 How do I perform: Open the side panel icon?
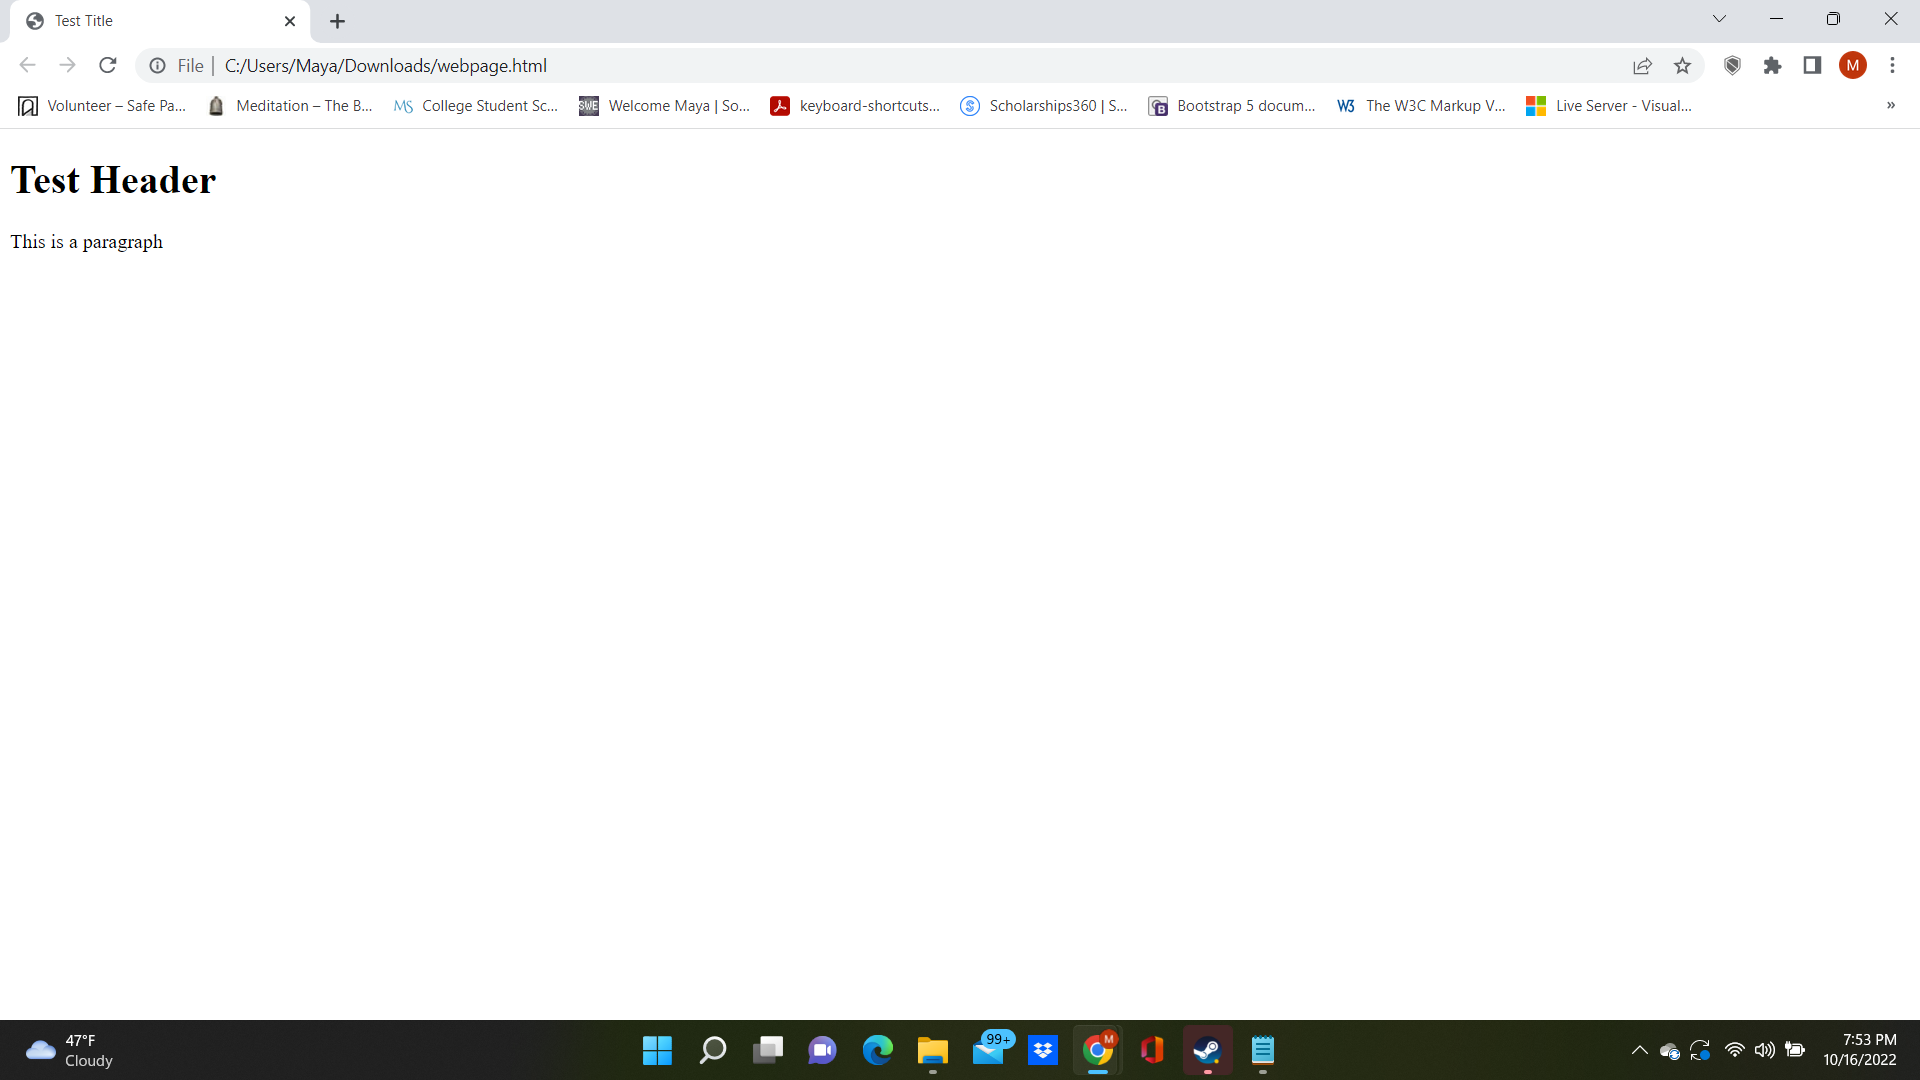(1813, 65)
